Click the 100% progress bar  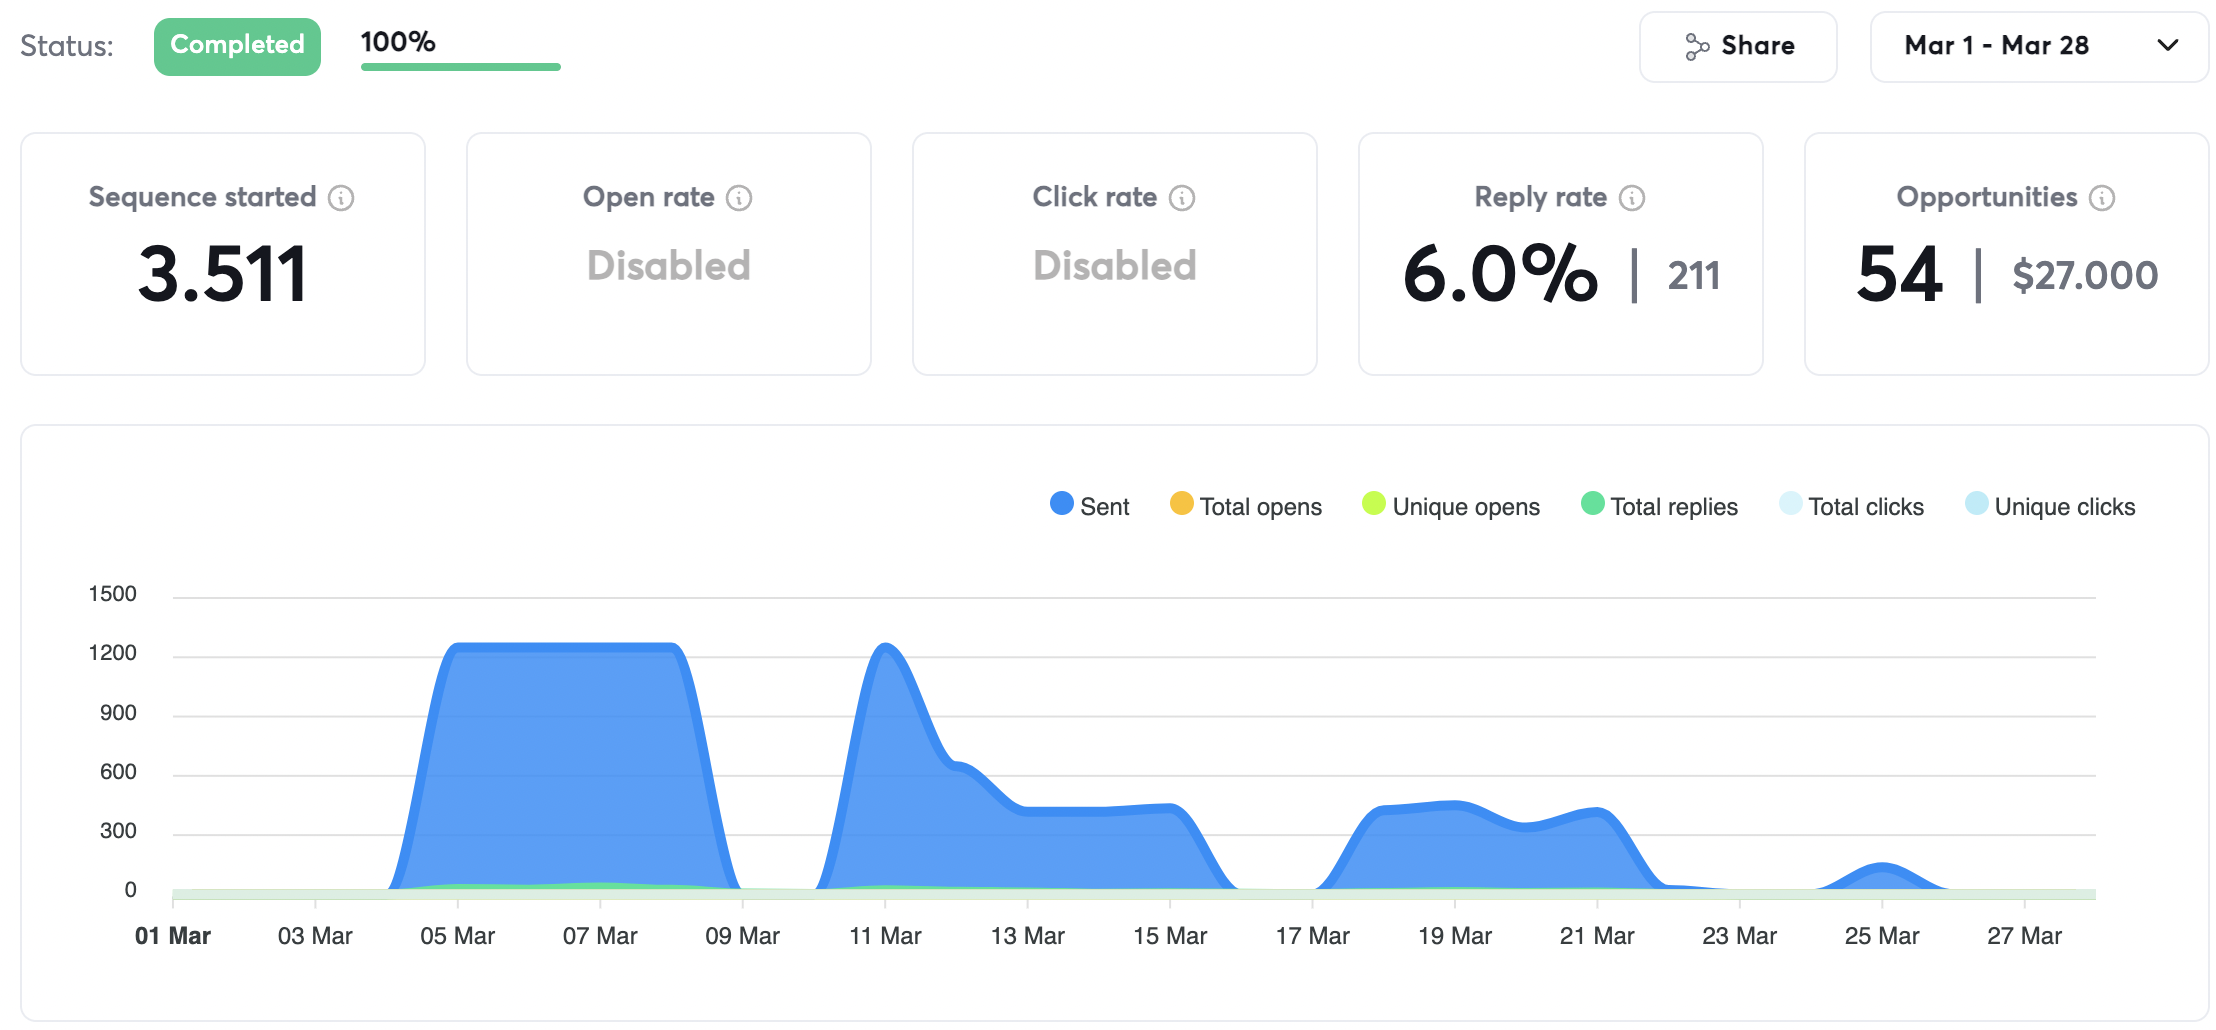point(460,67)
